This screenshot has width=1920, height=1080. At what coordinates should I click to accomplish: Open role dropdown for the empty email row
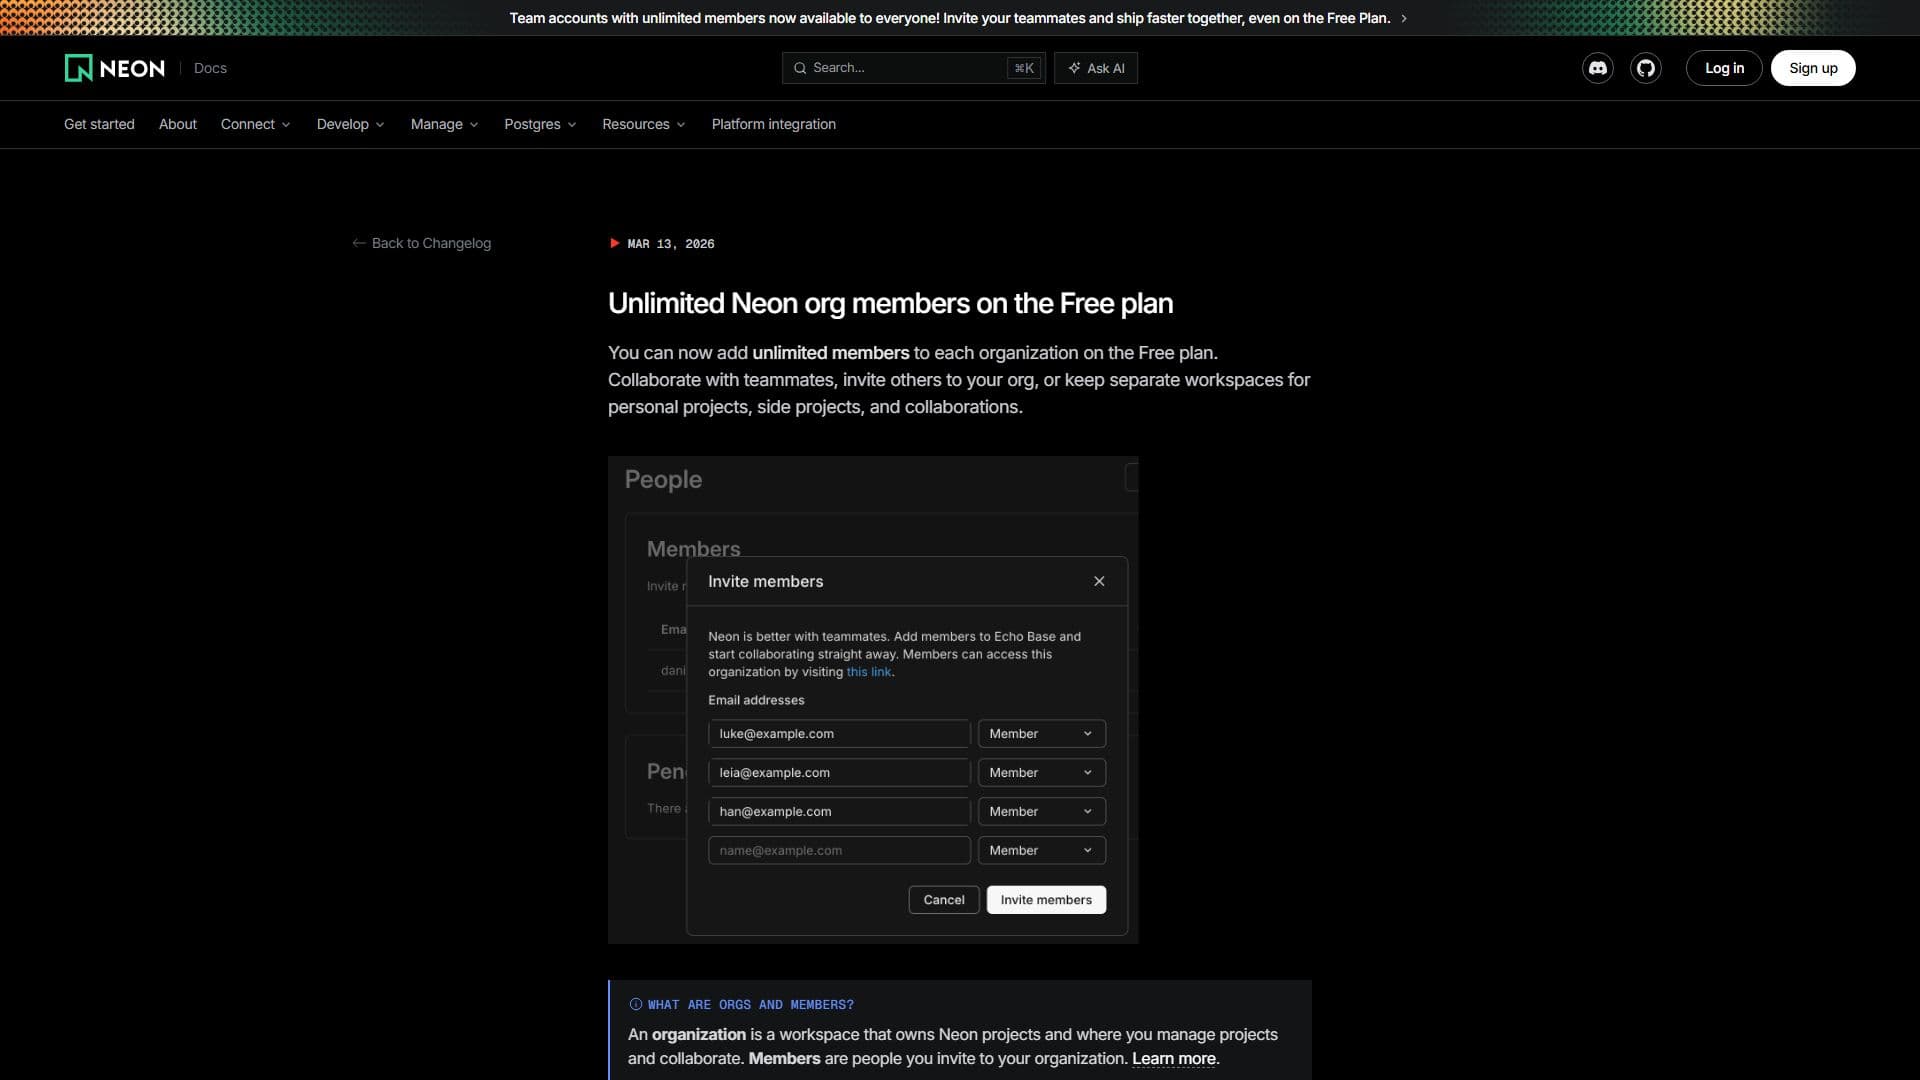click(x=1042, y=850)
